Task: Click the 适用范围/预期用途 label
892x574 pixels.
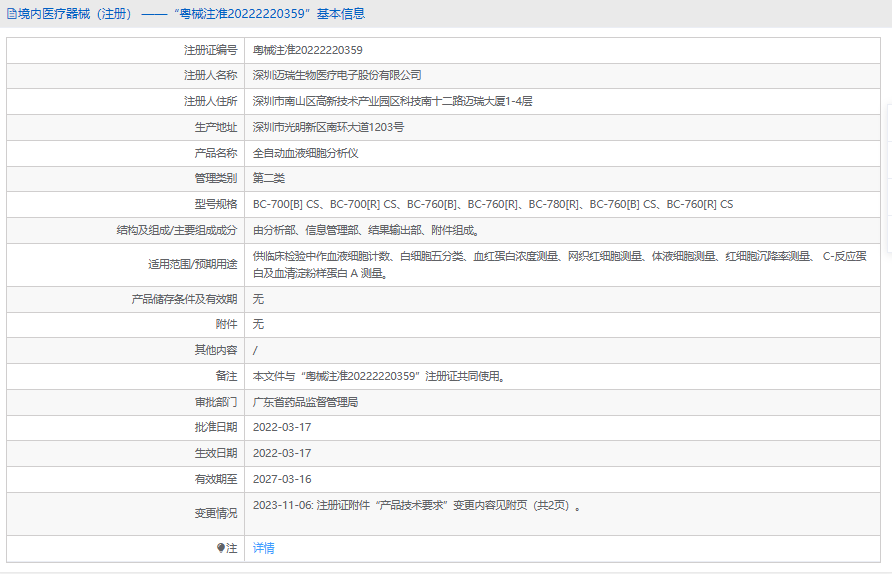Action: (193, 265)
